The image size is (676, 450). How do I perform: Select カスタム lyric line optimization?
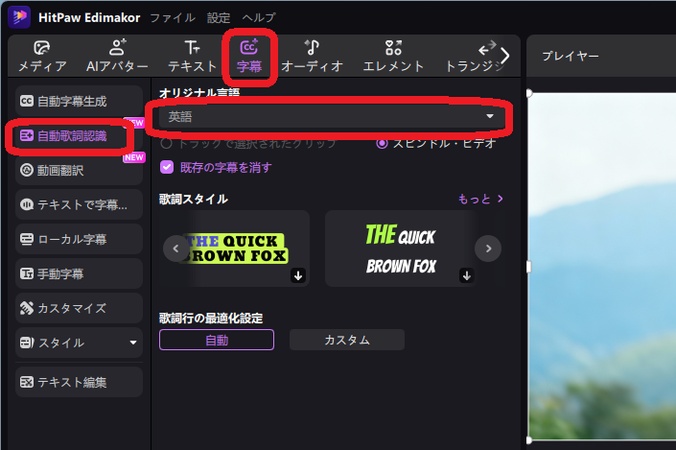pyautogui.click(x=347, y=340)
